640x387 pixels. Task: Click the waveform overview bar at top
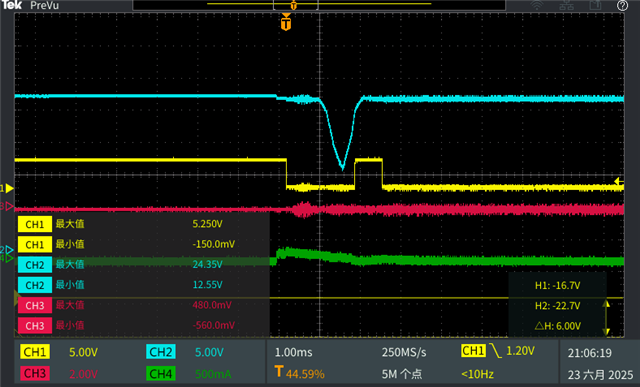coord(319,5)
